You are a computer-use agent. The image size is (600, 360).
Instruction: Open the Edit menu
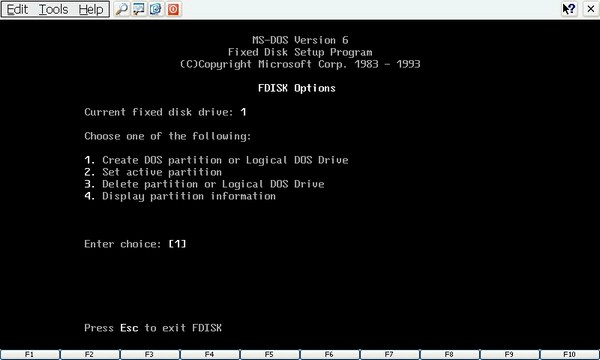[x=17, y=9]
